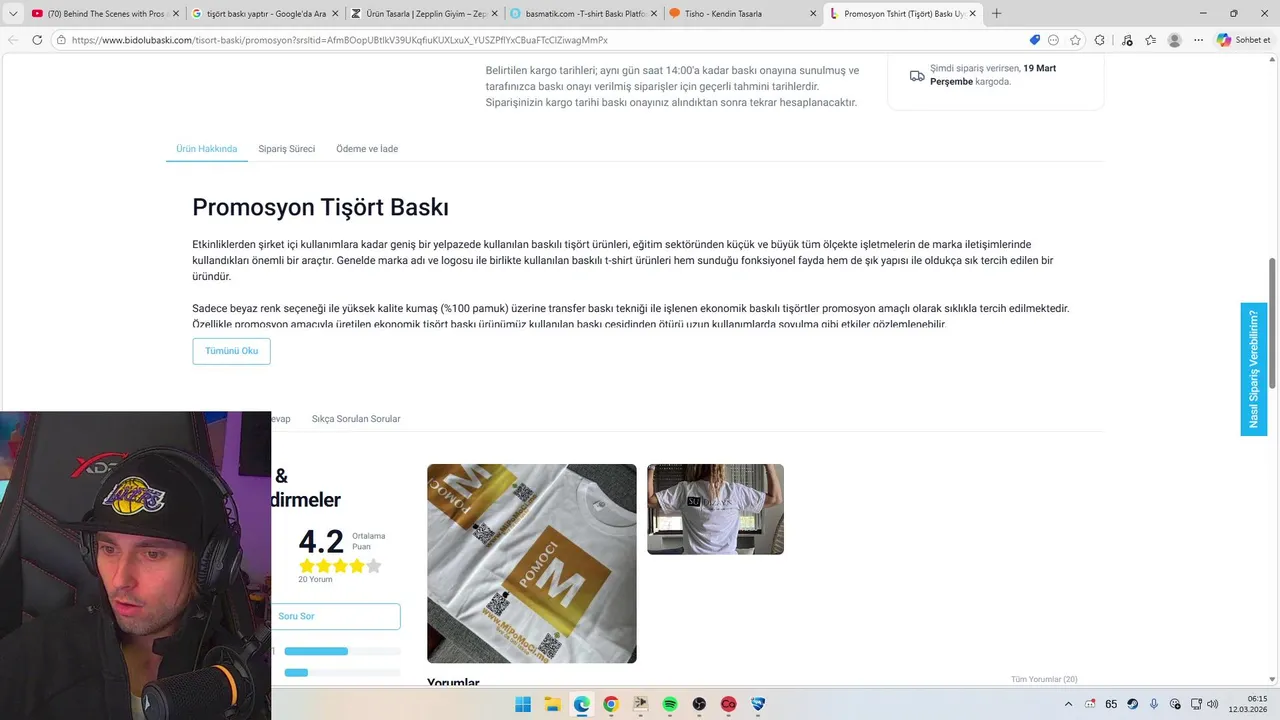Image resolution: width=1280 pixels, height=720 pixels.
Task: Open Spotify from the taskbar
Action: coord(670,704)
